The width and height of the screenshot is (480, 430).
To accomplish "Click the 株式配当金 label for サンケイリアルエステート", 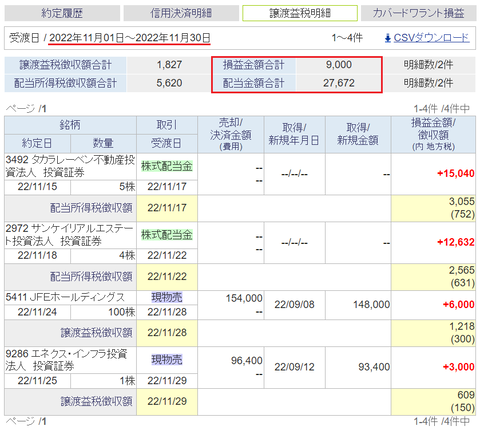I will [167, 235].
